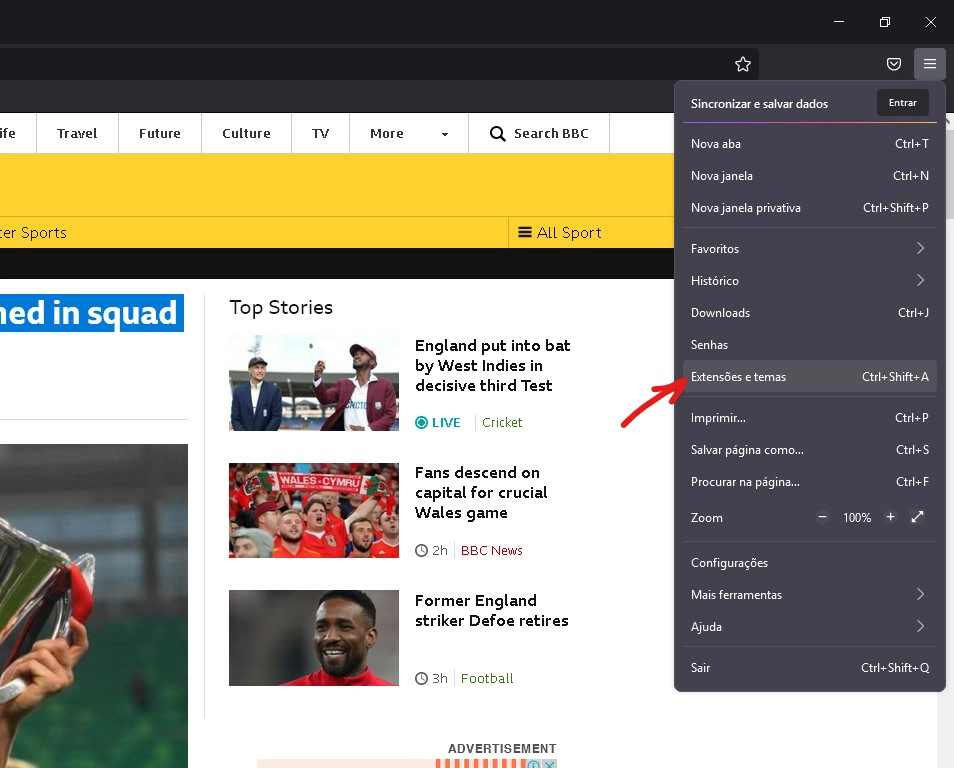Choose Imprimir... from menu

pyautogui.click(x=809, y=418)
